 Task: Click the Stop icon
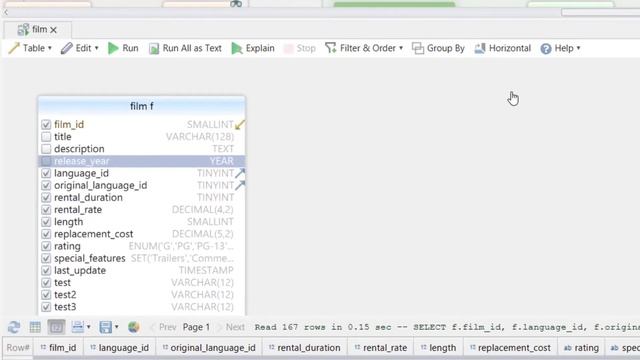(288, 49)
